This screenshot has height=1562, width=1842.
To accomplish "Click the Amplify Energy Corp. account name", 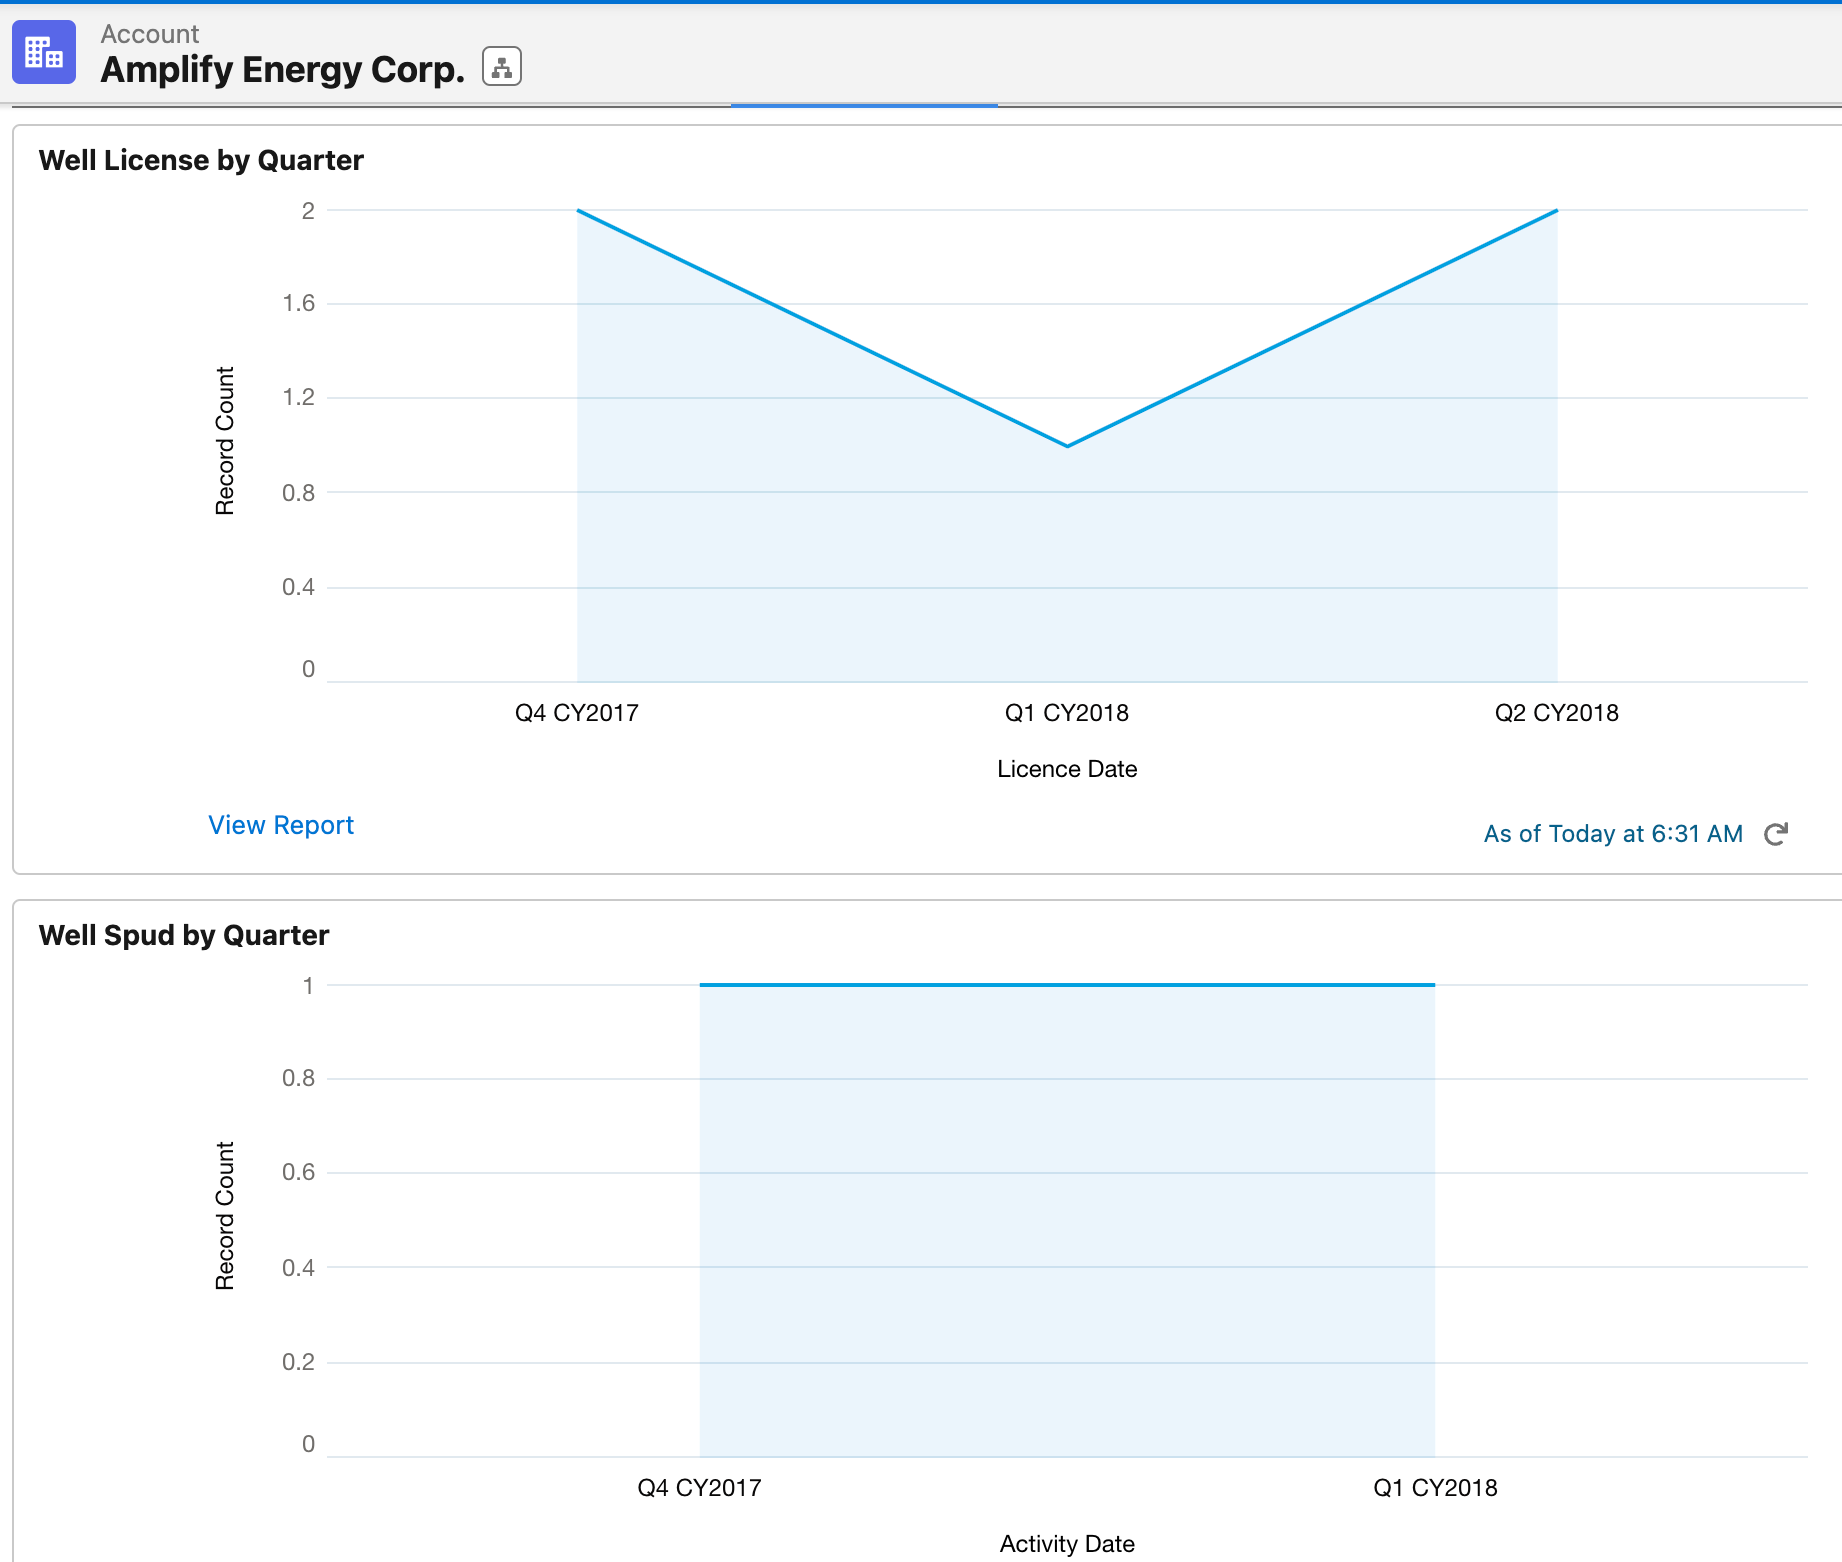I will point(281,69).
